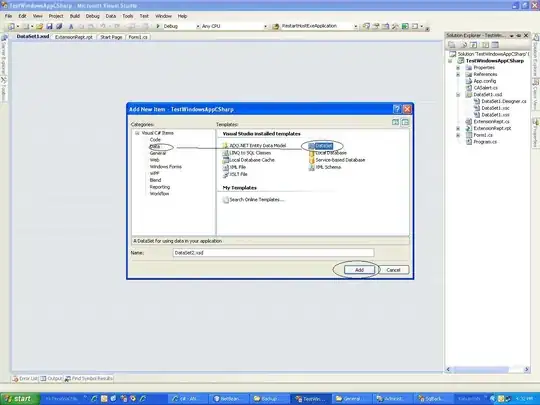The height and width of the screenshot is (405, 540).
Task: Open Search Online Templates item
Action: pos(253,200)
